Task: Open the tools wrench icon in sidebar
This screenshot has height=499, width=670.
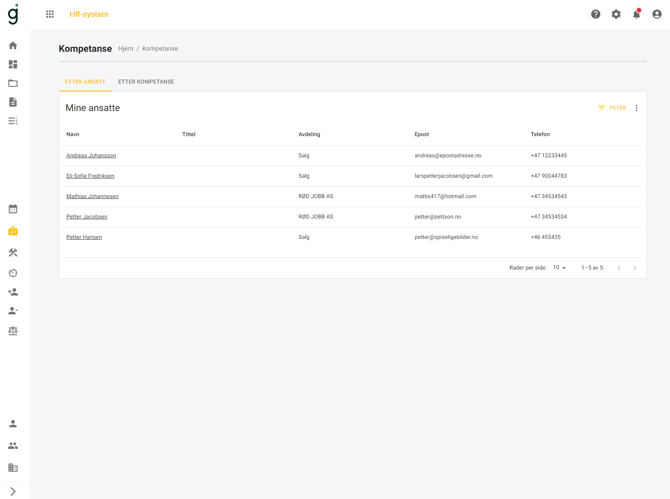Action: 13,252
